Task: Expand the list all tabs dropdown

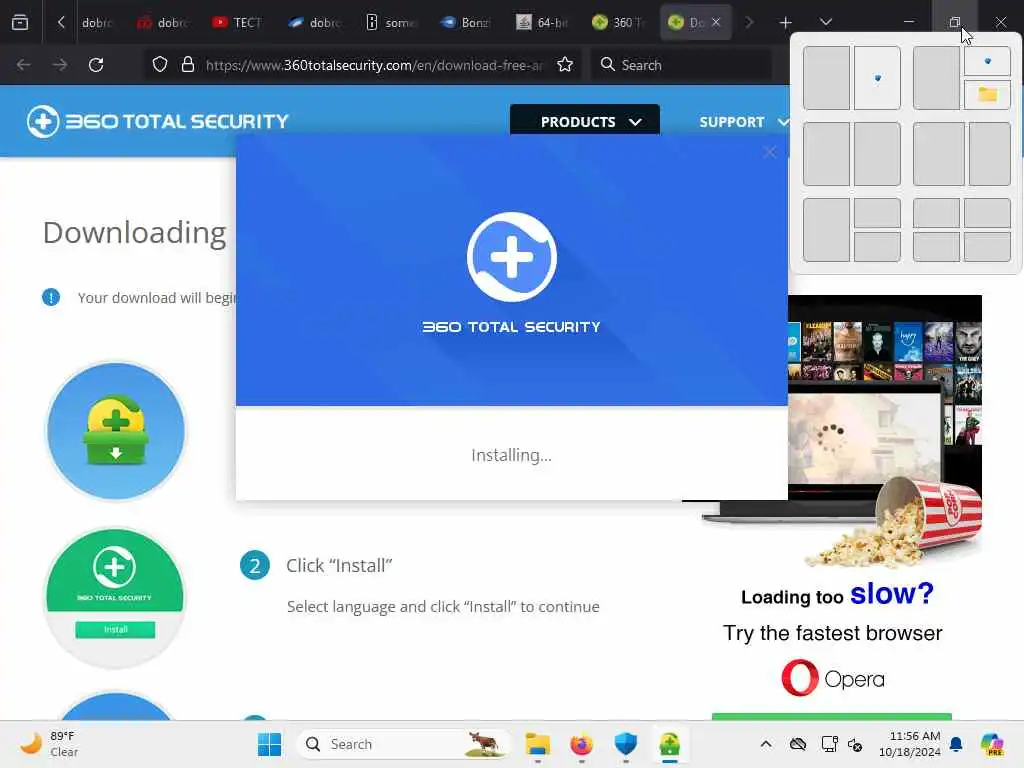Action: click(x=826, y=22)
